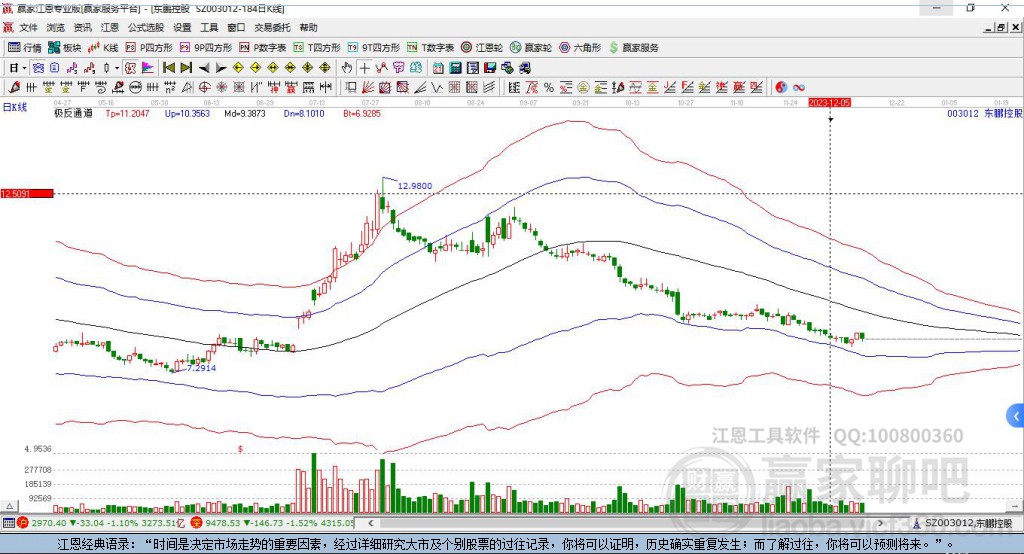Jump to the first bar icon
Image resolution: width=1024 pixels, height=554 pixels.
click(x=168, y=68)
